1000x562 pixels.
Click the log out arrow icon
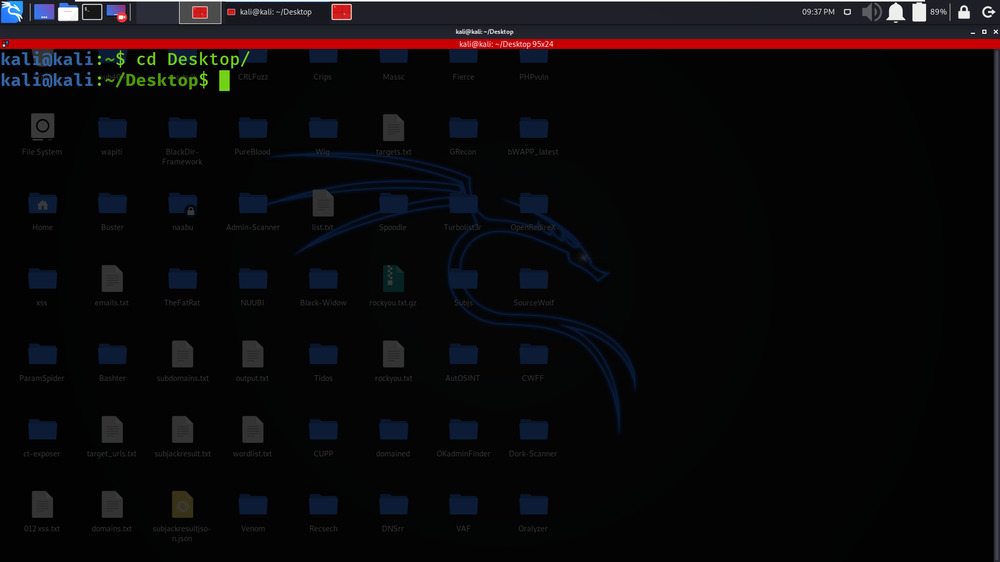[x=988, y=11]
